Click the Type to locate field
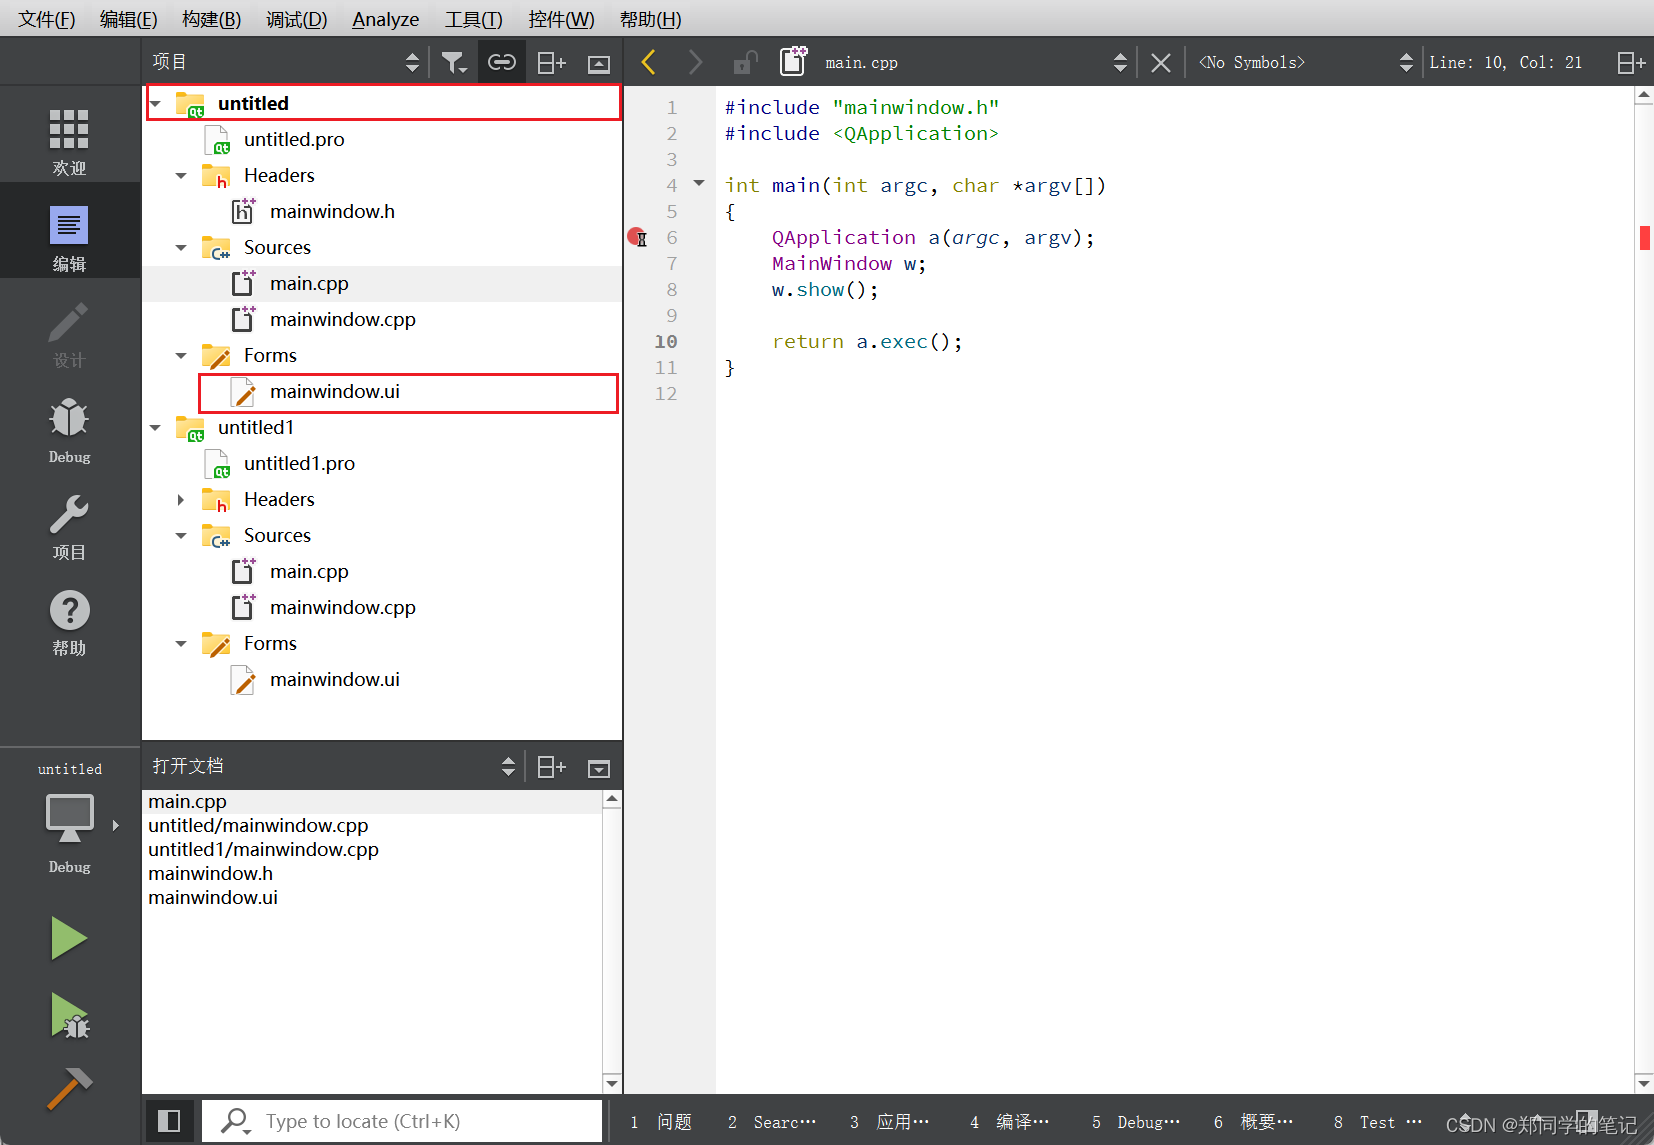Viewport: 1654px width, 1145px height. point(403,1121)
